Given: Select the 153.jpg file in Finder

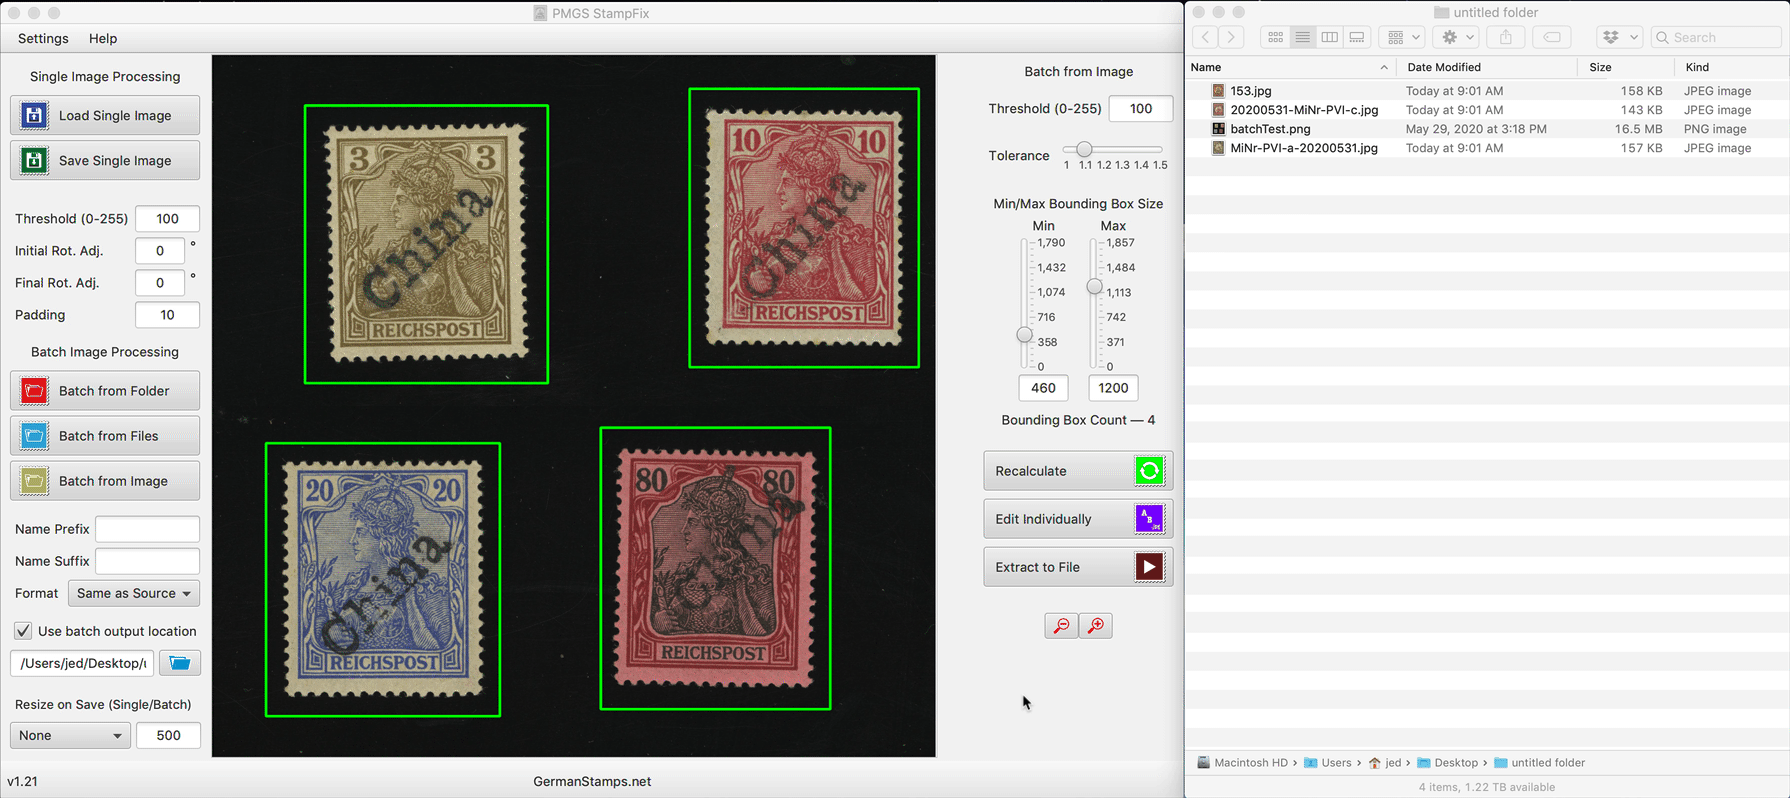Looking at the screenshot, I should click(x=1487, y=90).
